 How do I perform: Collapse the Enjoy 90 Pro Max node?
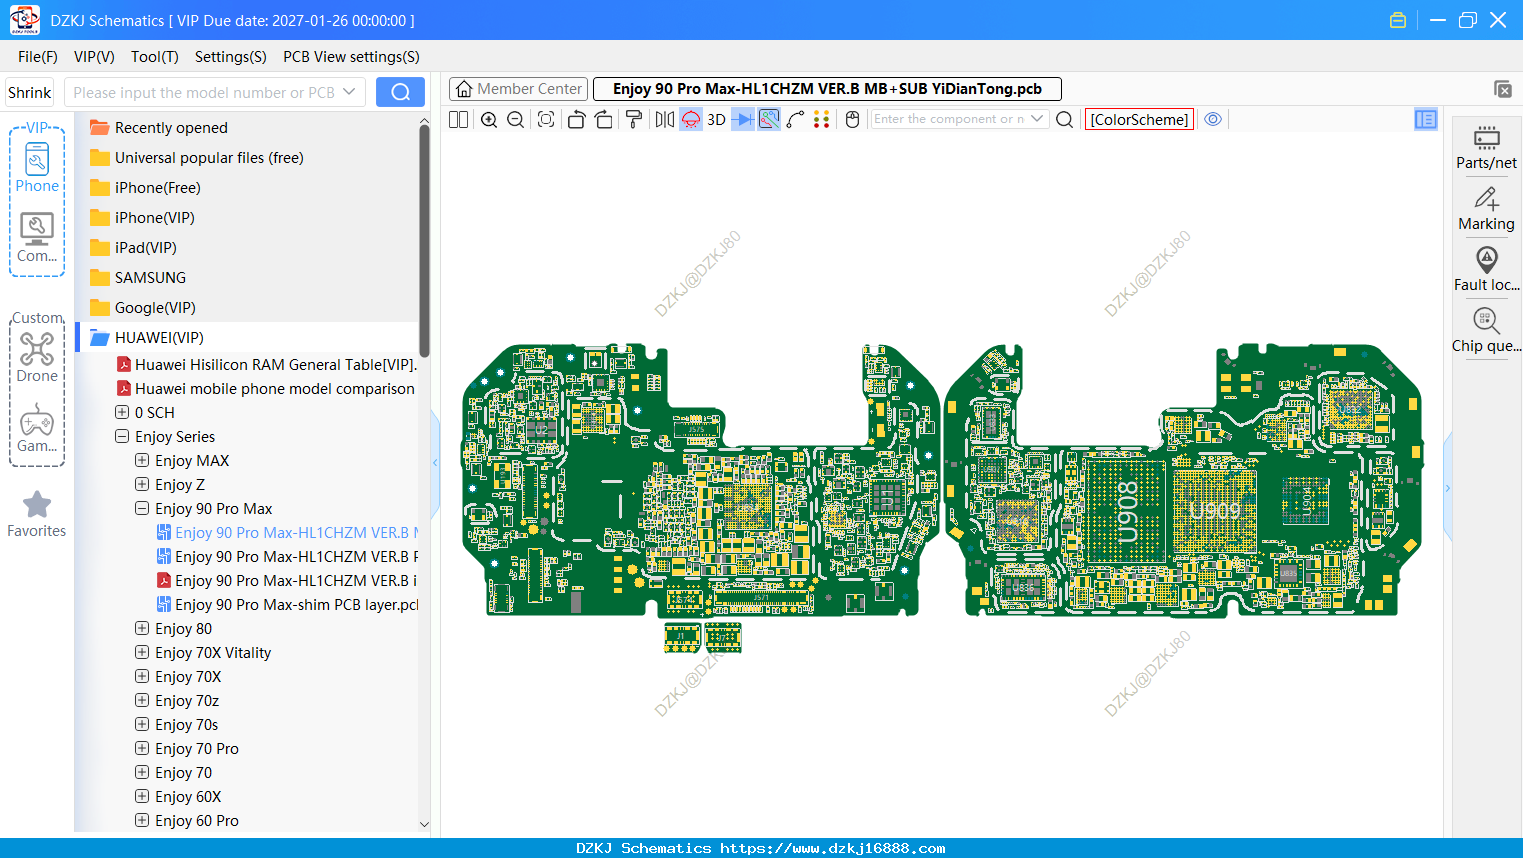[142, 508]
